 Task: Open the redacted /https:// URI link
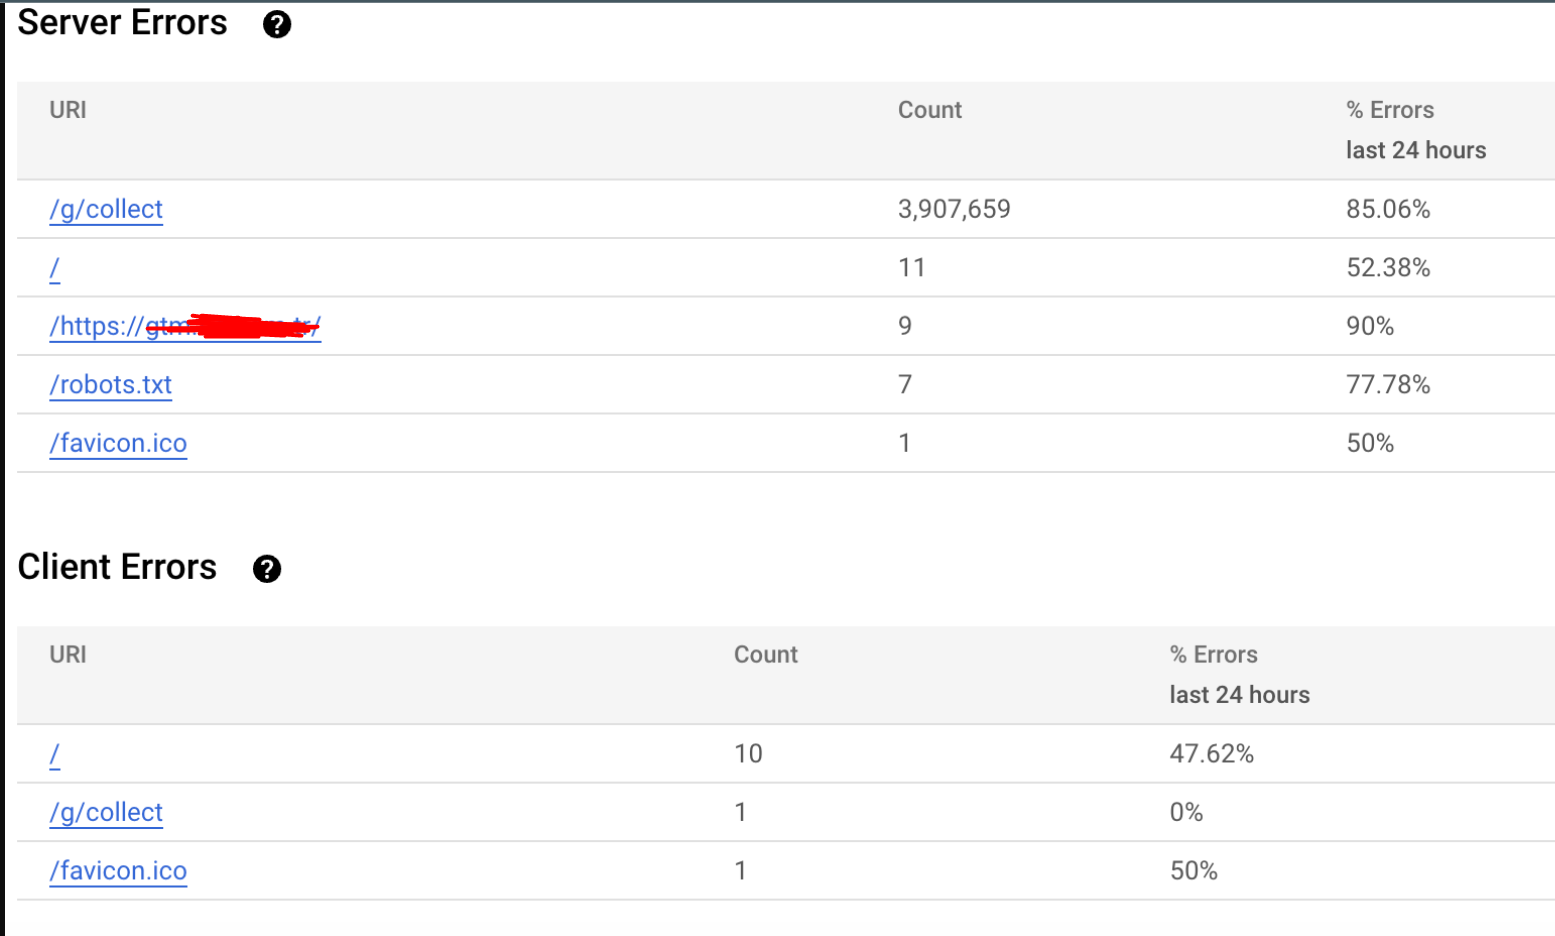point(185,326)
